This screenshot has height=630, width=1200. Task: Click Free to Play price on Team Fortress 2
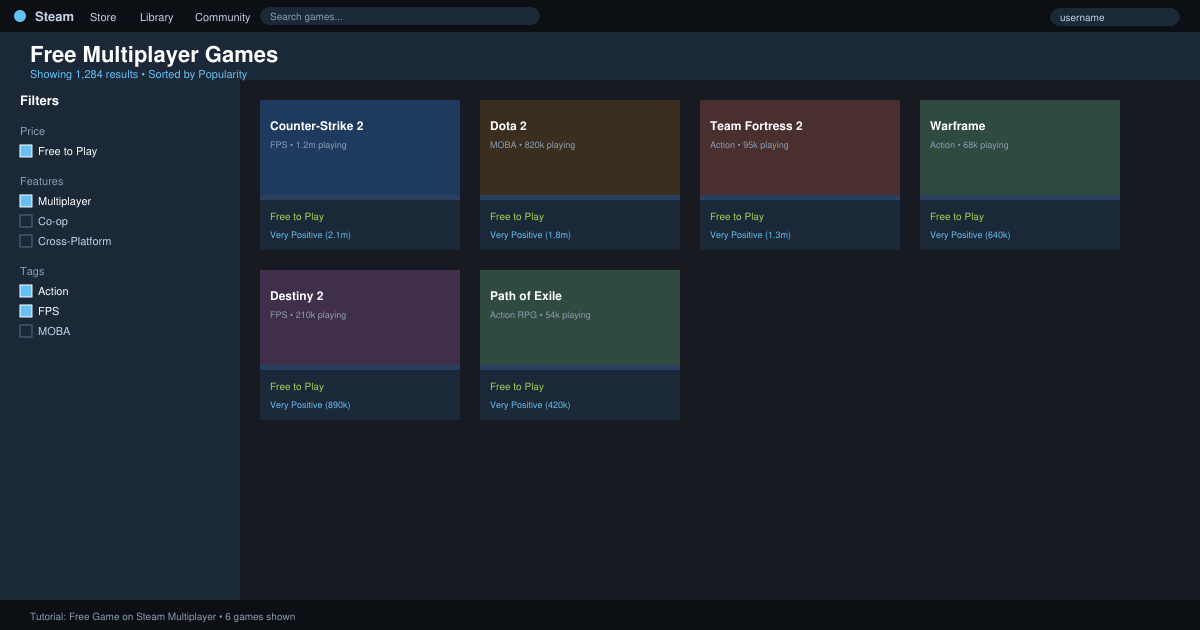[737, 217]
